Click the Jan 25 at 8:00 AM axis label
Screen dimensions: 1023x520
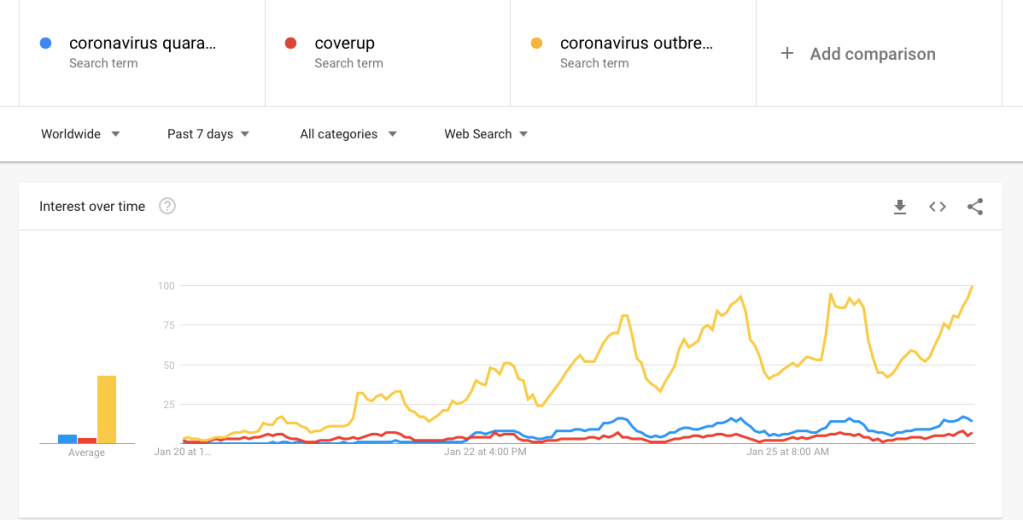(x=788, y=452)
